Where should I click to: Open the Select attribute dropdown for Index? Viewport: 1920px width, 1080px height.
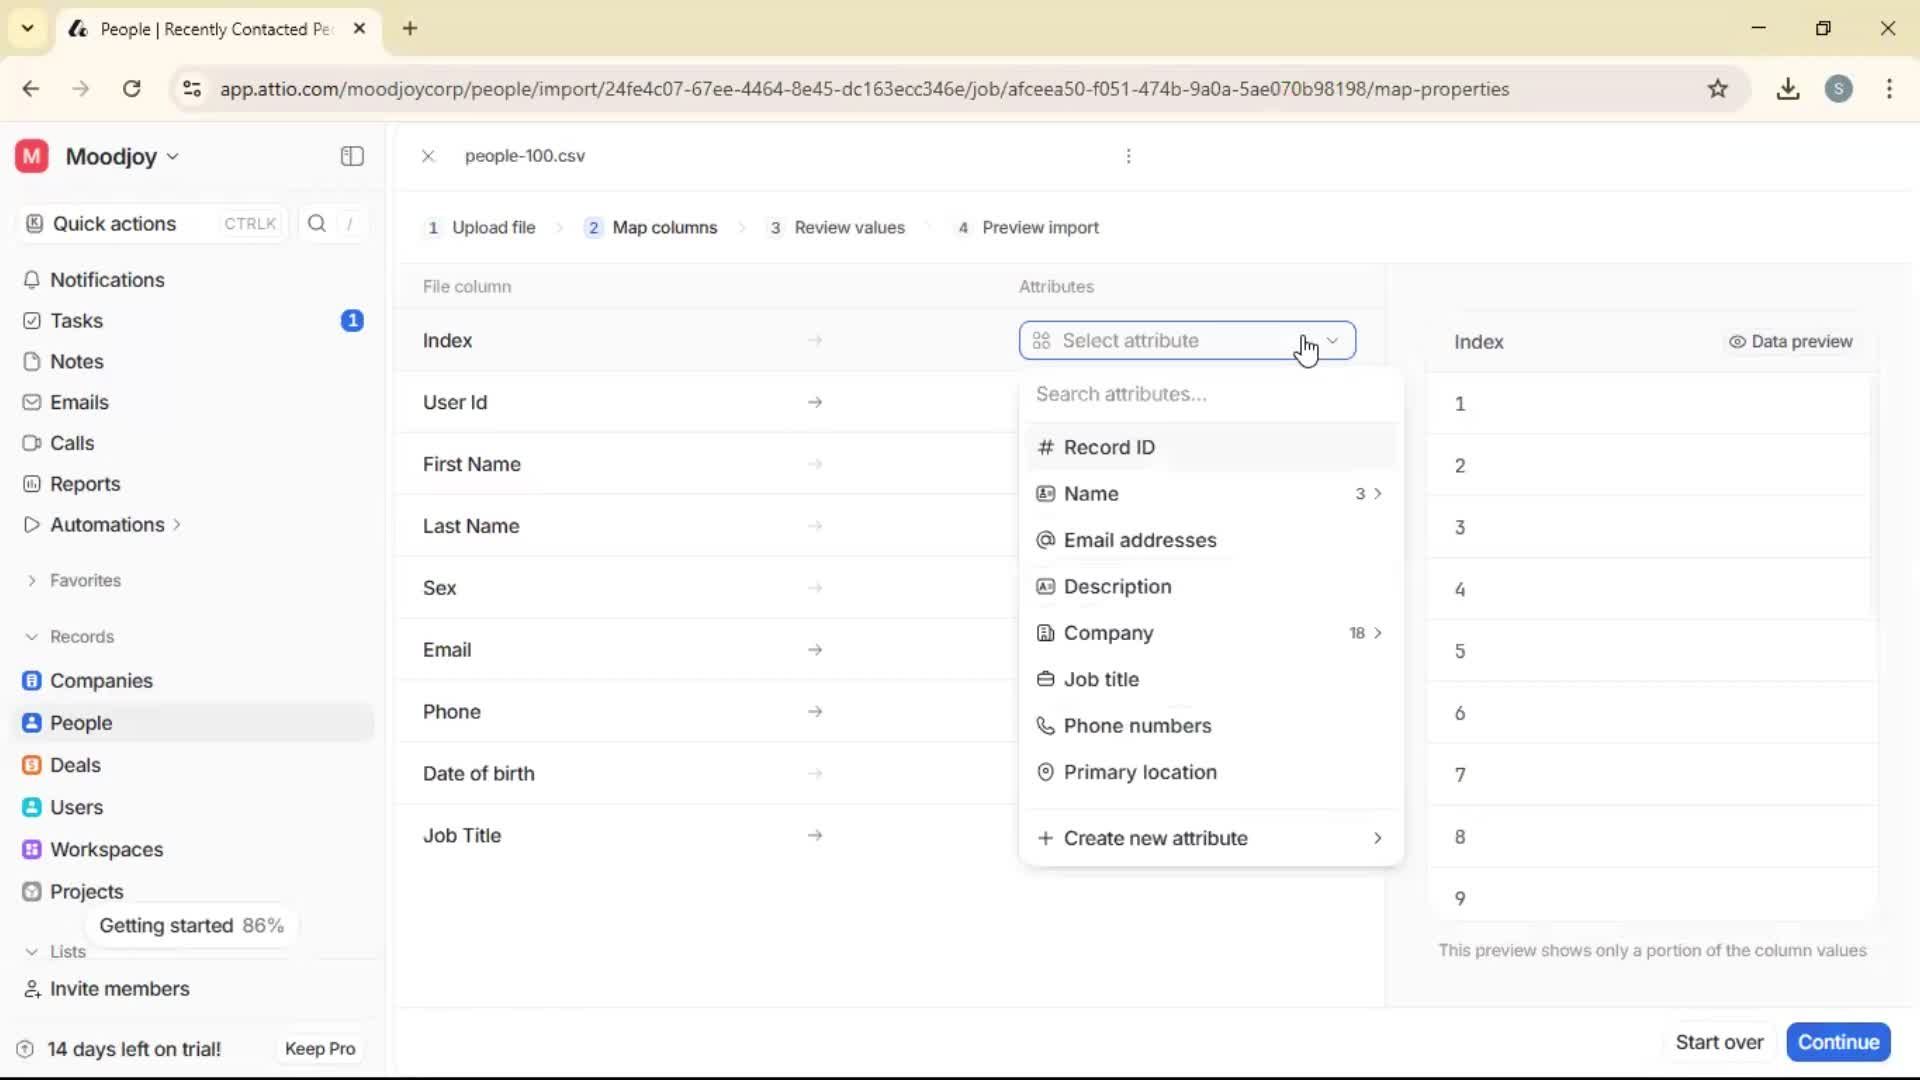(x=1186, y=340)
